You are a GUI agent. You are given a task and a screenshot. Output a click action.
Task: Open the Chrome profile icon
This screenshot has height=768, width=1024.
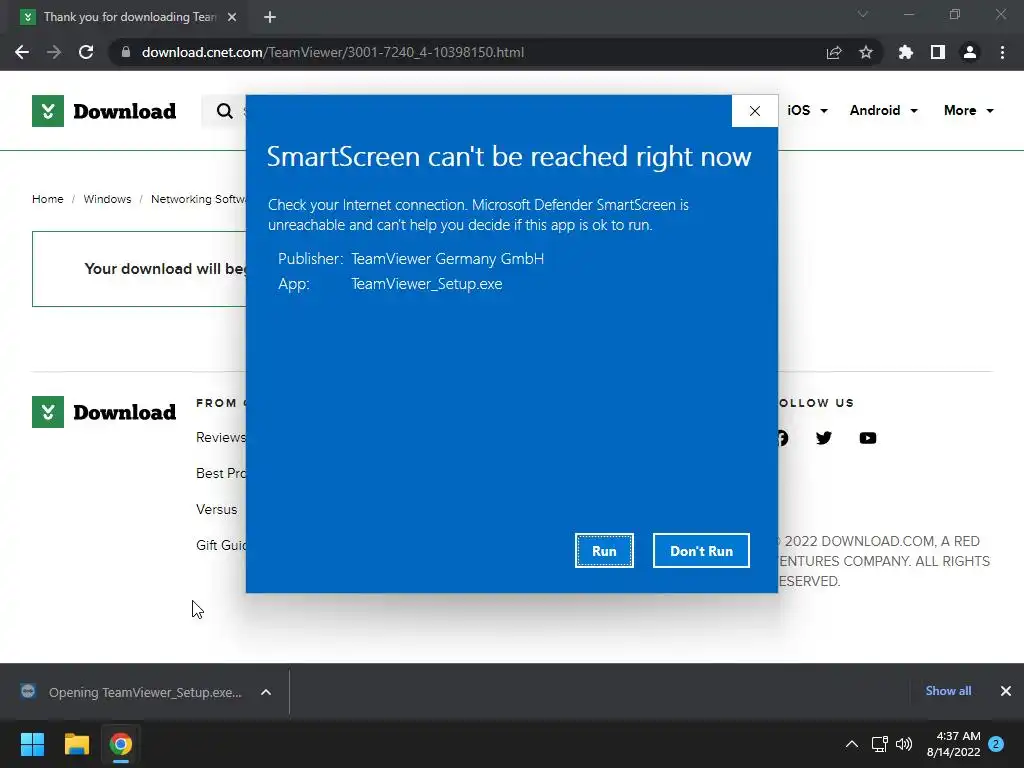tap(970, 52)
